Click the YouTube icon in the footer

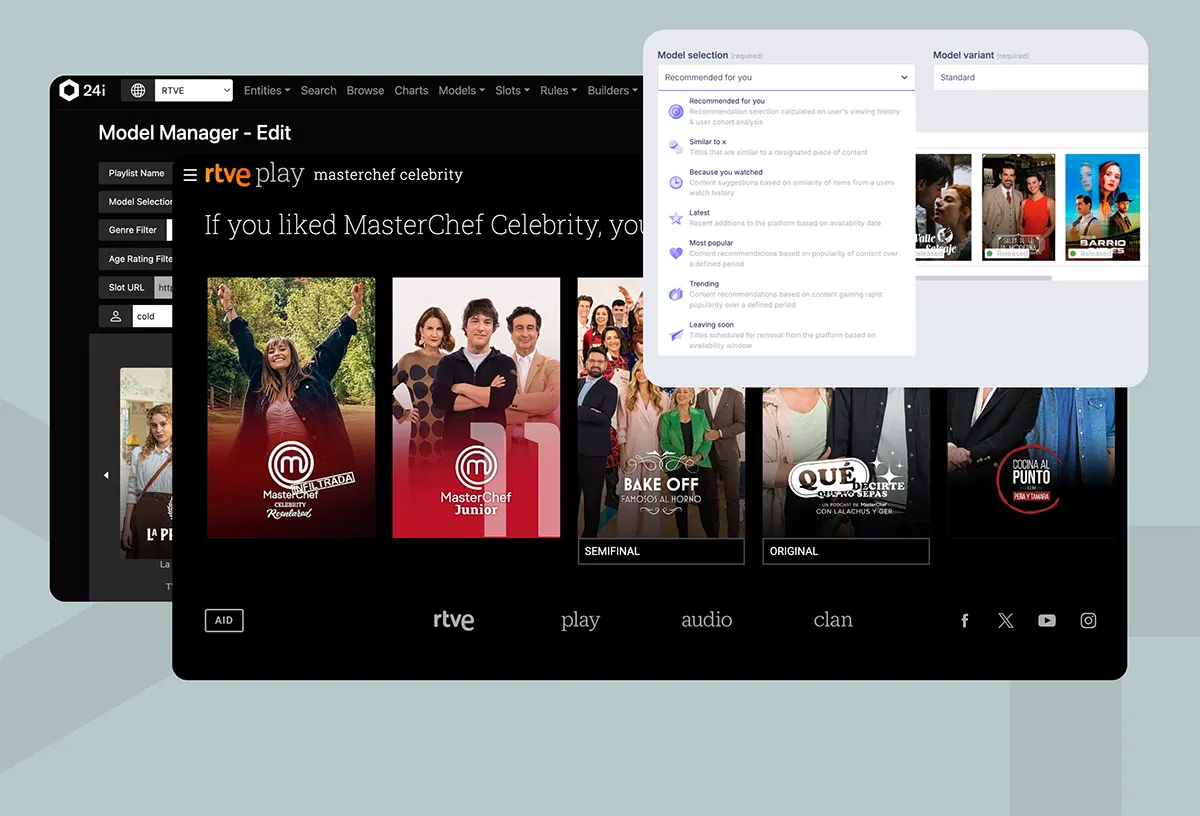click(1047, 620)
